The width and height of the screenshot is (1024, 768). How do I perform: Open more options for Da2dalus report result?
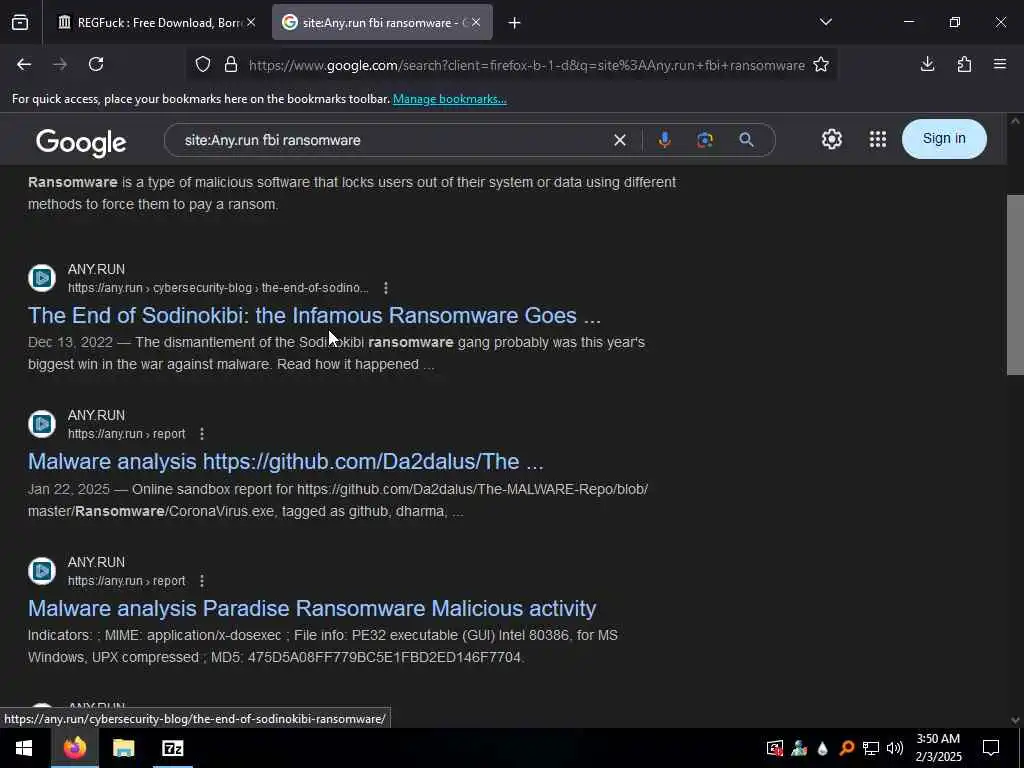(x=202, y=434)
